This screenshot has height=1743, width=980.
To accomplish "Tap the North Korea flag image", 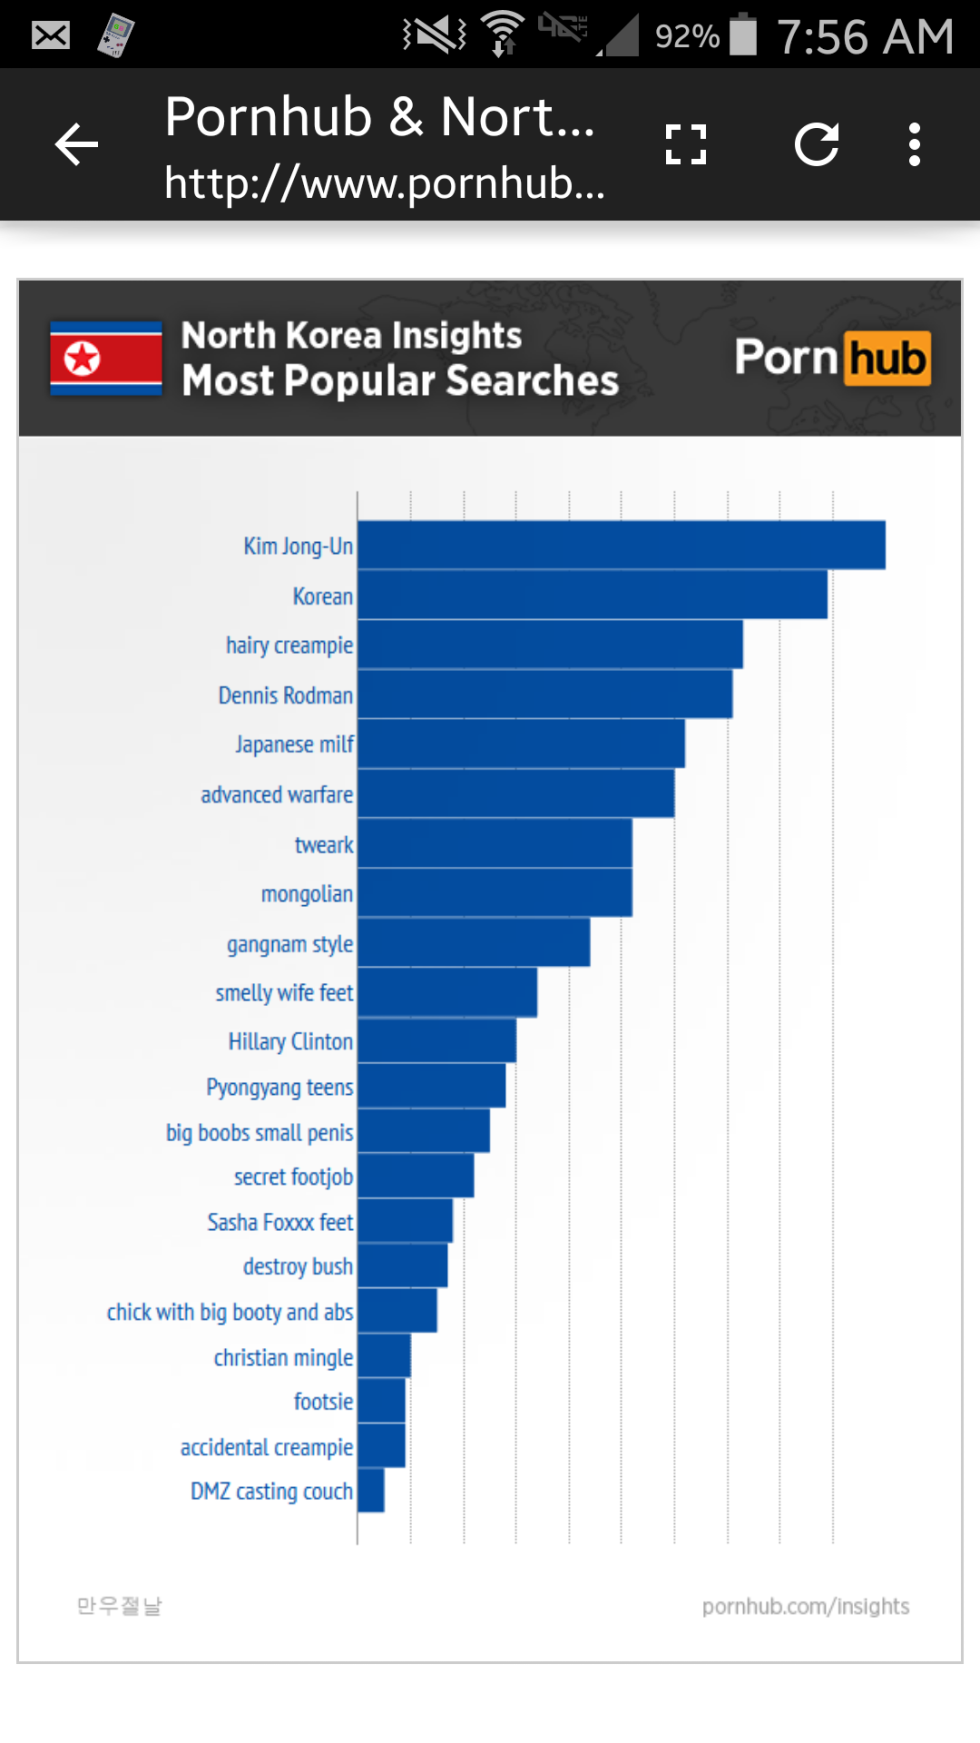I will (106, 358).
